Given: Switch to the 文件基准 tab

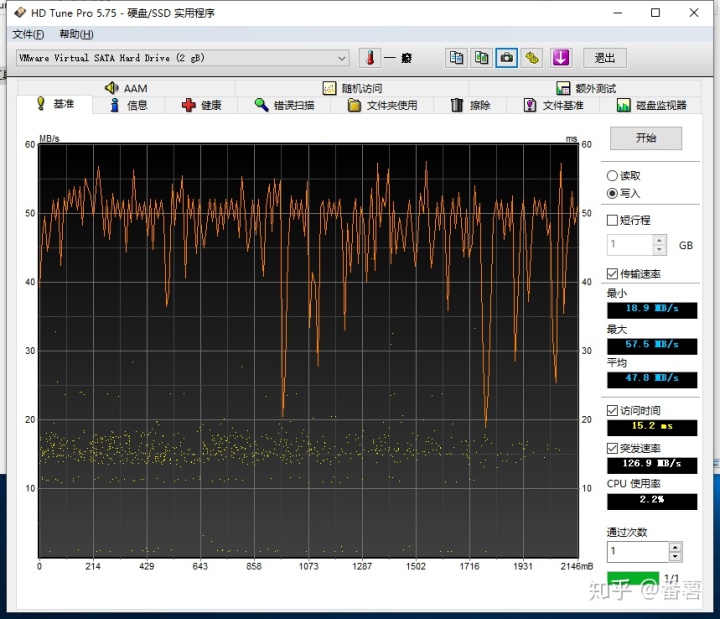Looking at the screenshot, I should [553, 105].
